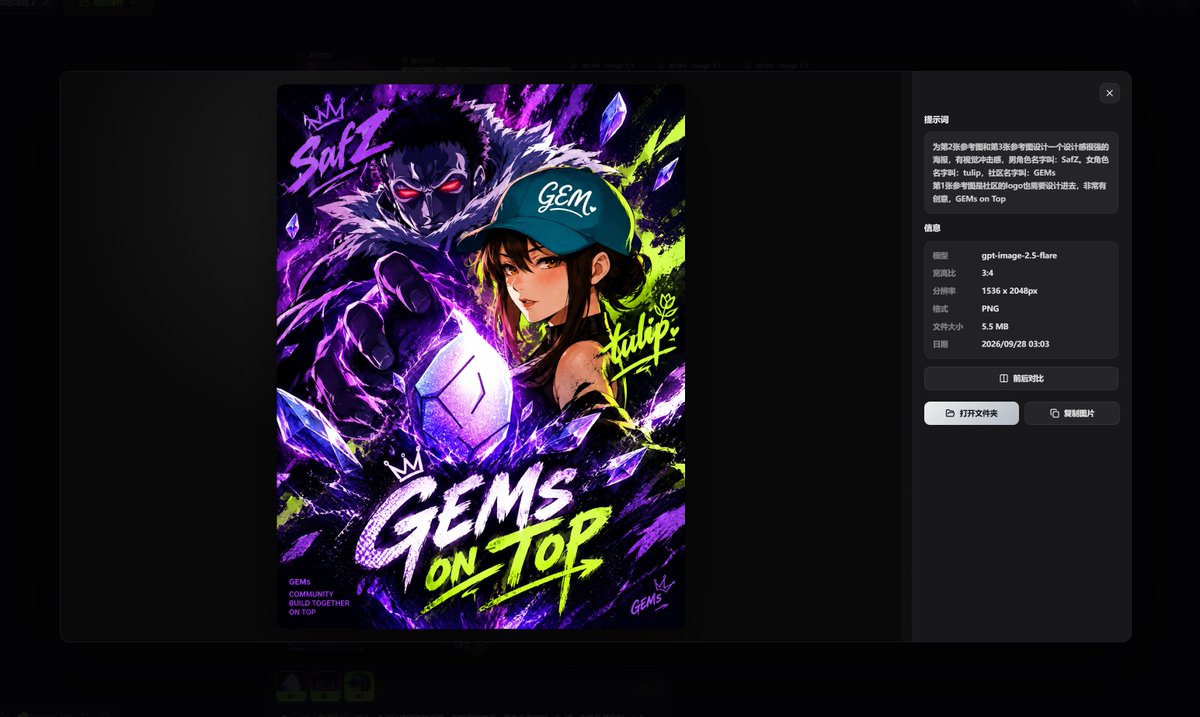The height and width of the screenshot is (717, 1200).
Task: Click the 模型 label in info panel
Action: (939, 255)
